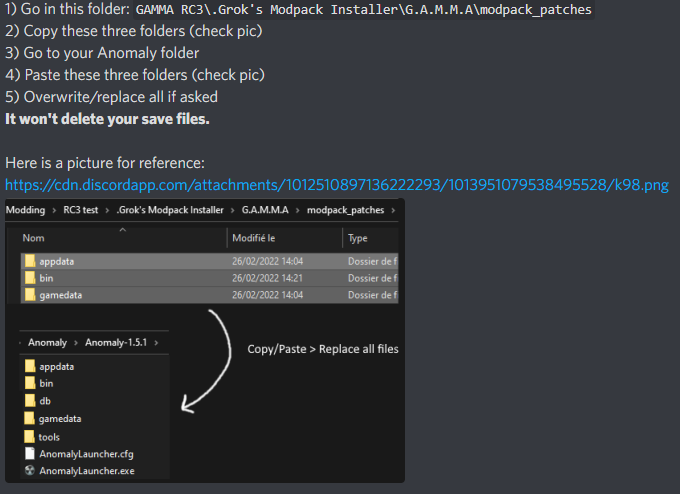This screenshot has height=494, width=680.
Task: Go to RC3 test breadcrumb segment
Action: pyautogui.click(x=81, y=210)
